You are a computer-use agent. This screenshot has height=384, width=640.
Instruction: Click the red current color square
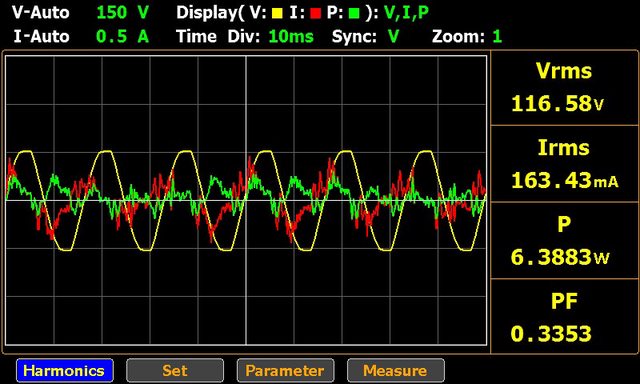(315, 13)
